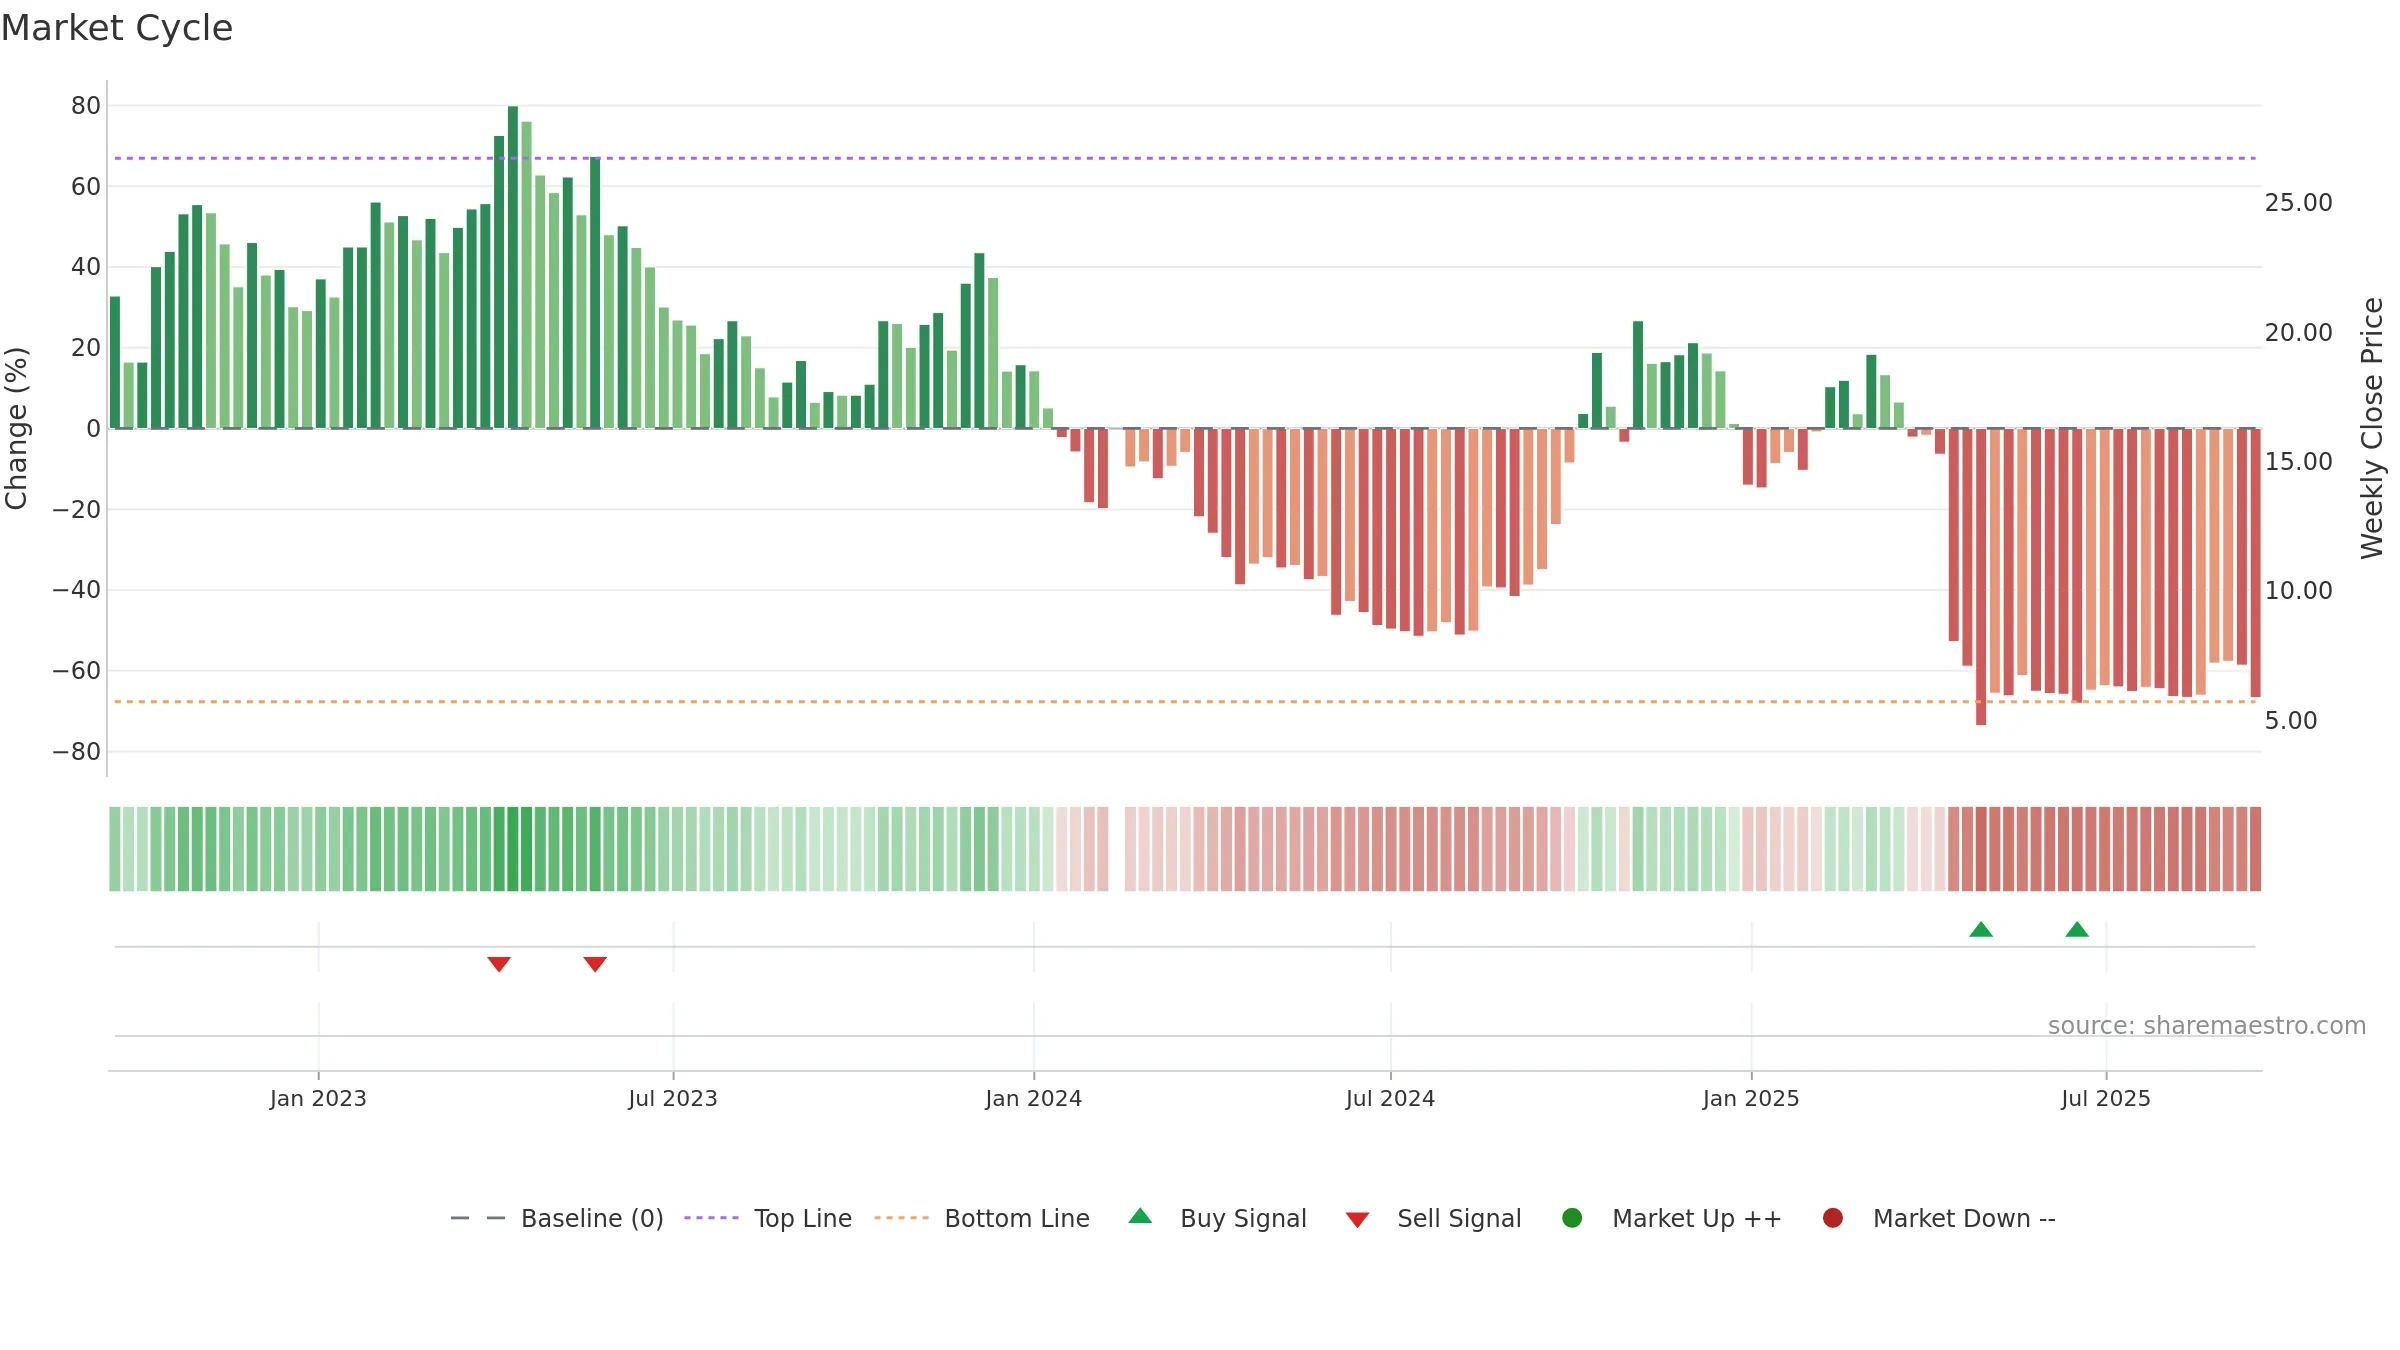Click the Jan 2023 axis label

click(x=318, y=1099)
